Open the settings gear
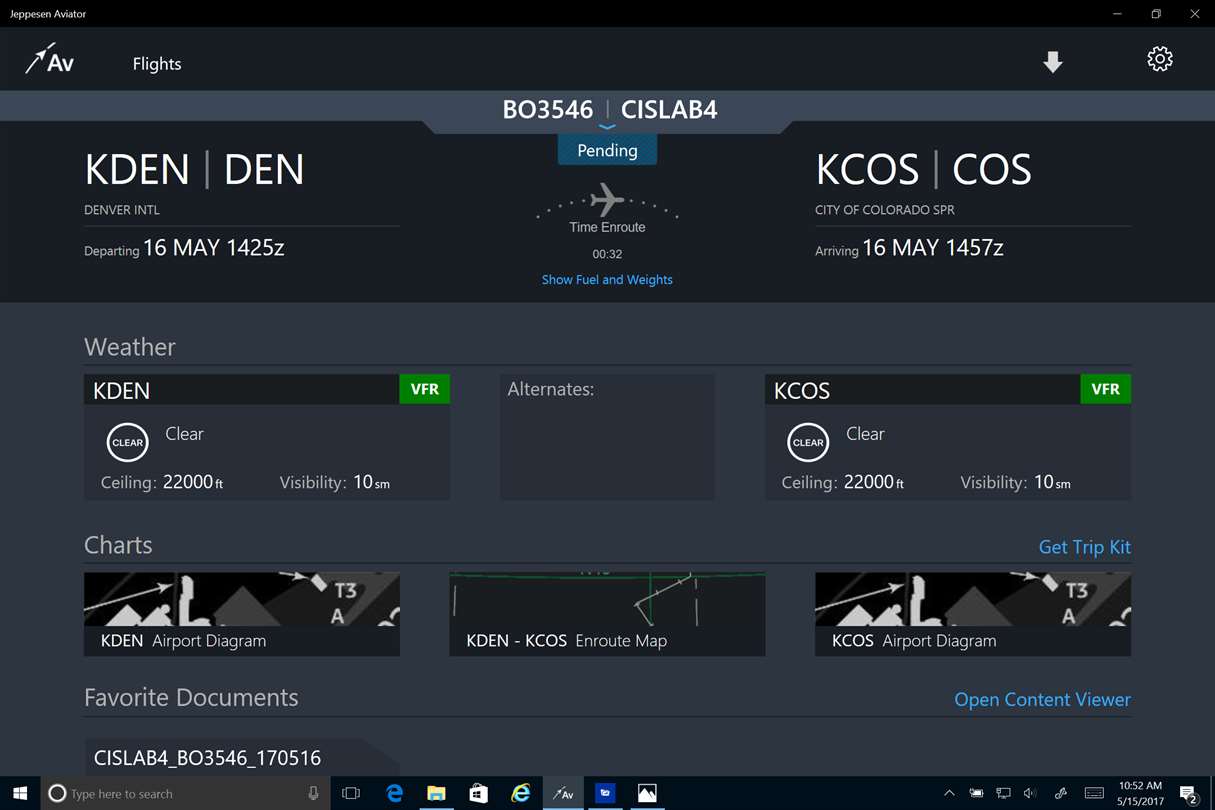1215x810 pixels. 1160,59
